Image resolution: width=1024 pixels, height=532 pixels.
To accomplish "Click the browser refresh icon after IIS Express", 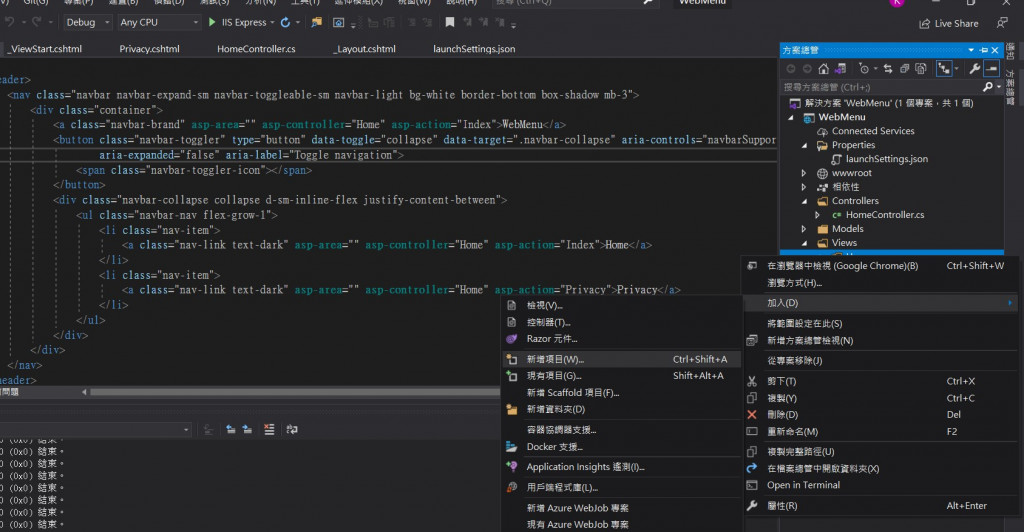I will coord(285,22).
